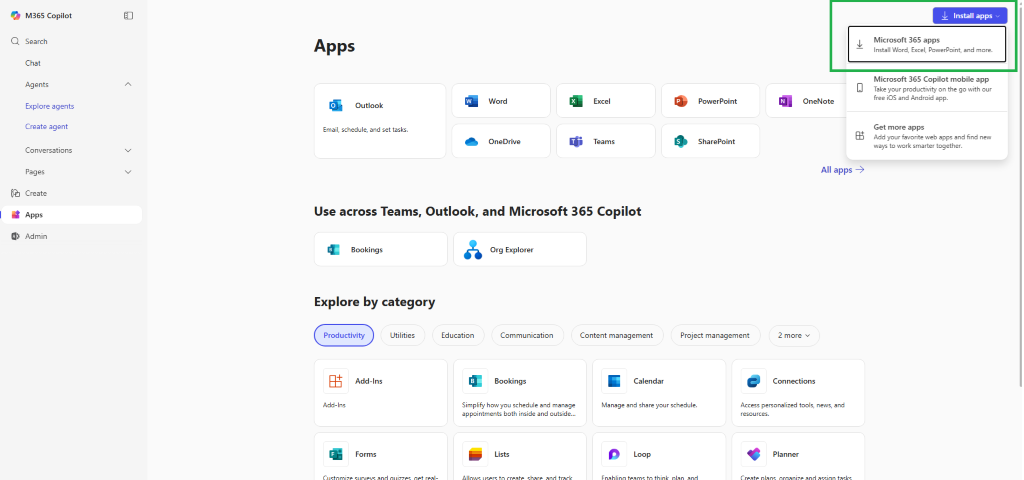The width and height of the screenshot is (1024, 480).
Task: Select the Productivity category filter
Action: coord(344,335)
